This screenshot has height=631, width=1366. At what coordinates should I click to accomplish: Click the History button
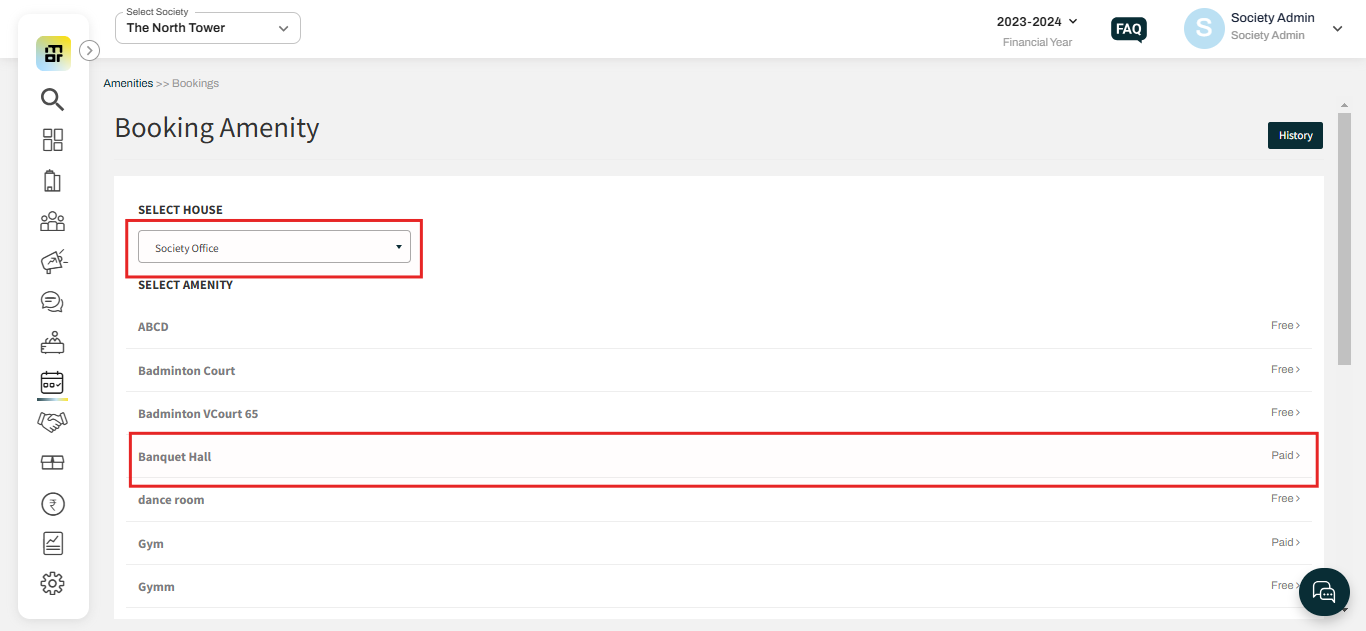point(1295,135)
